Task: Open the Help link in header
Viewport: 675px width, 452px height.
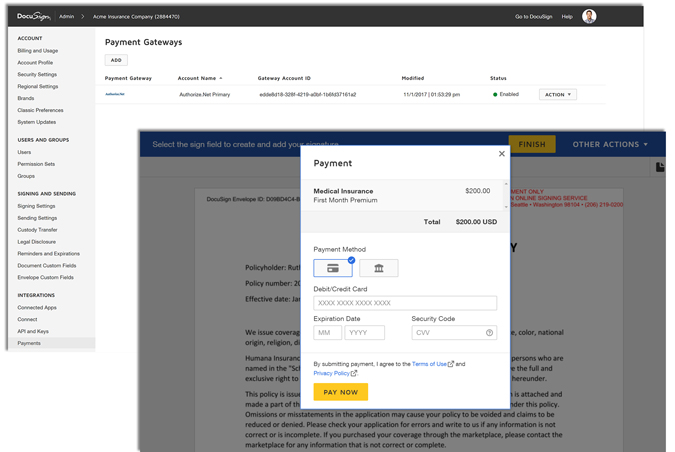Action: pyautogui.click(x=567, y=16)
